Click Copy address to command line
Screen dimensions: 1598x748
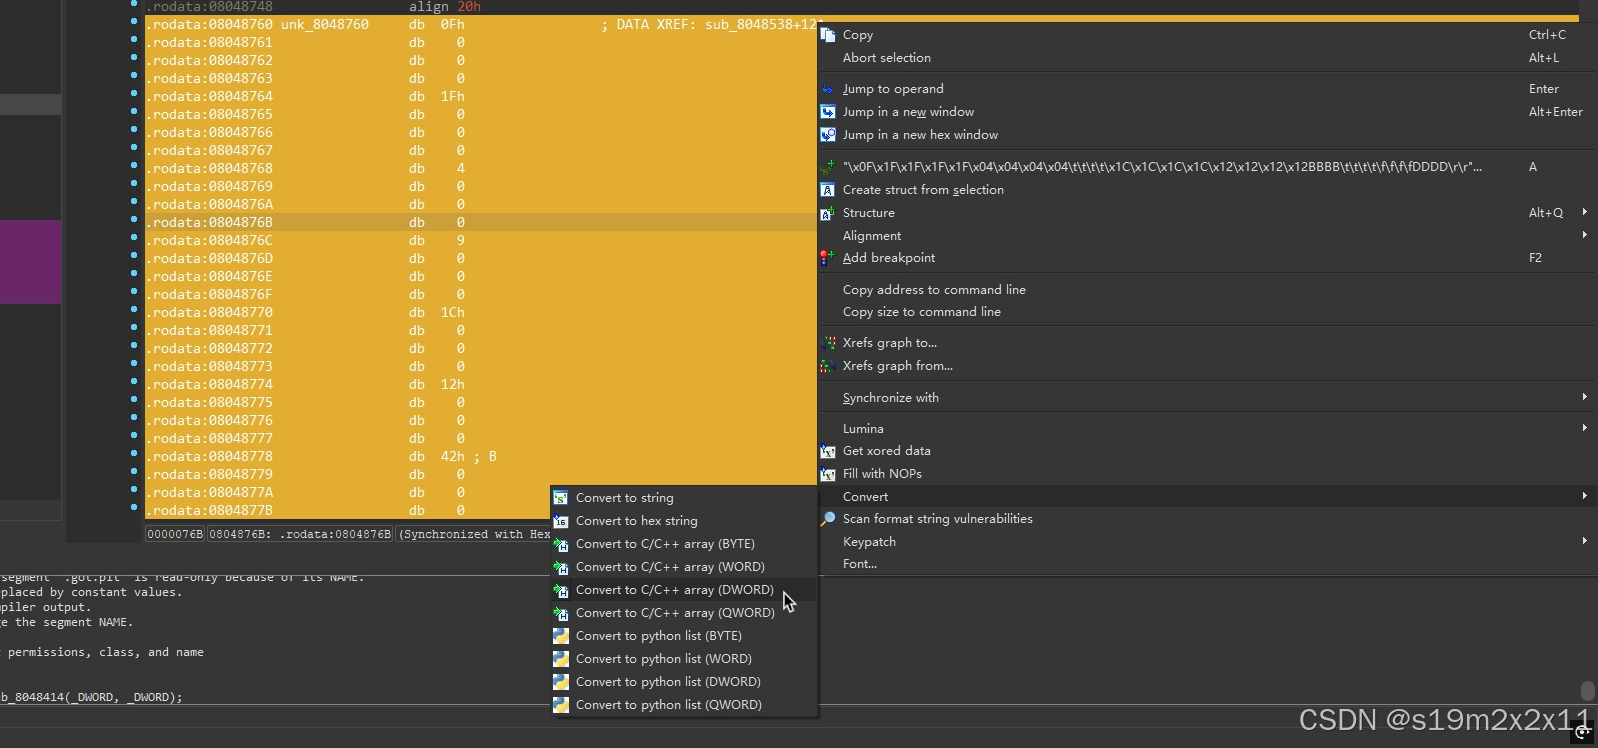933,290
